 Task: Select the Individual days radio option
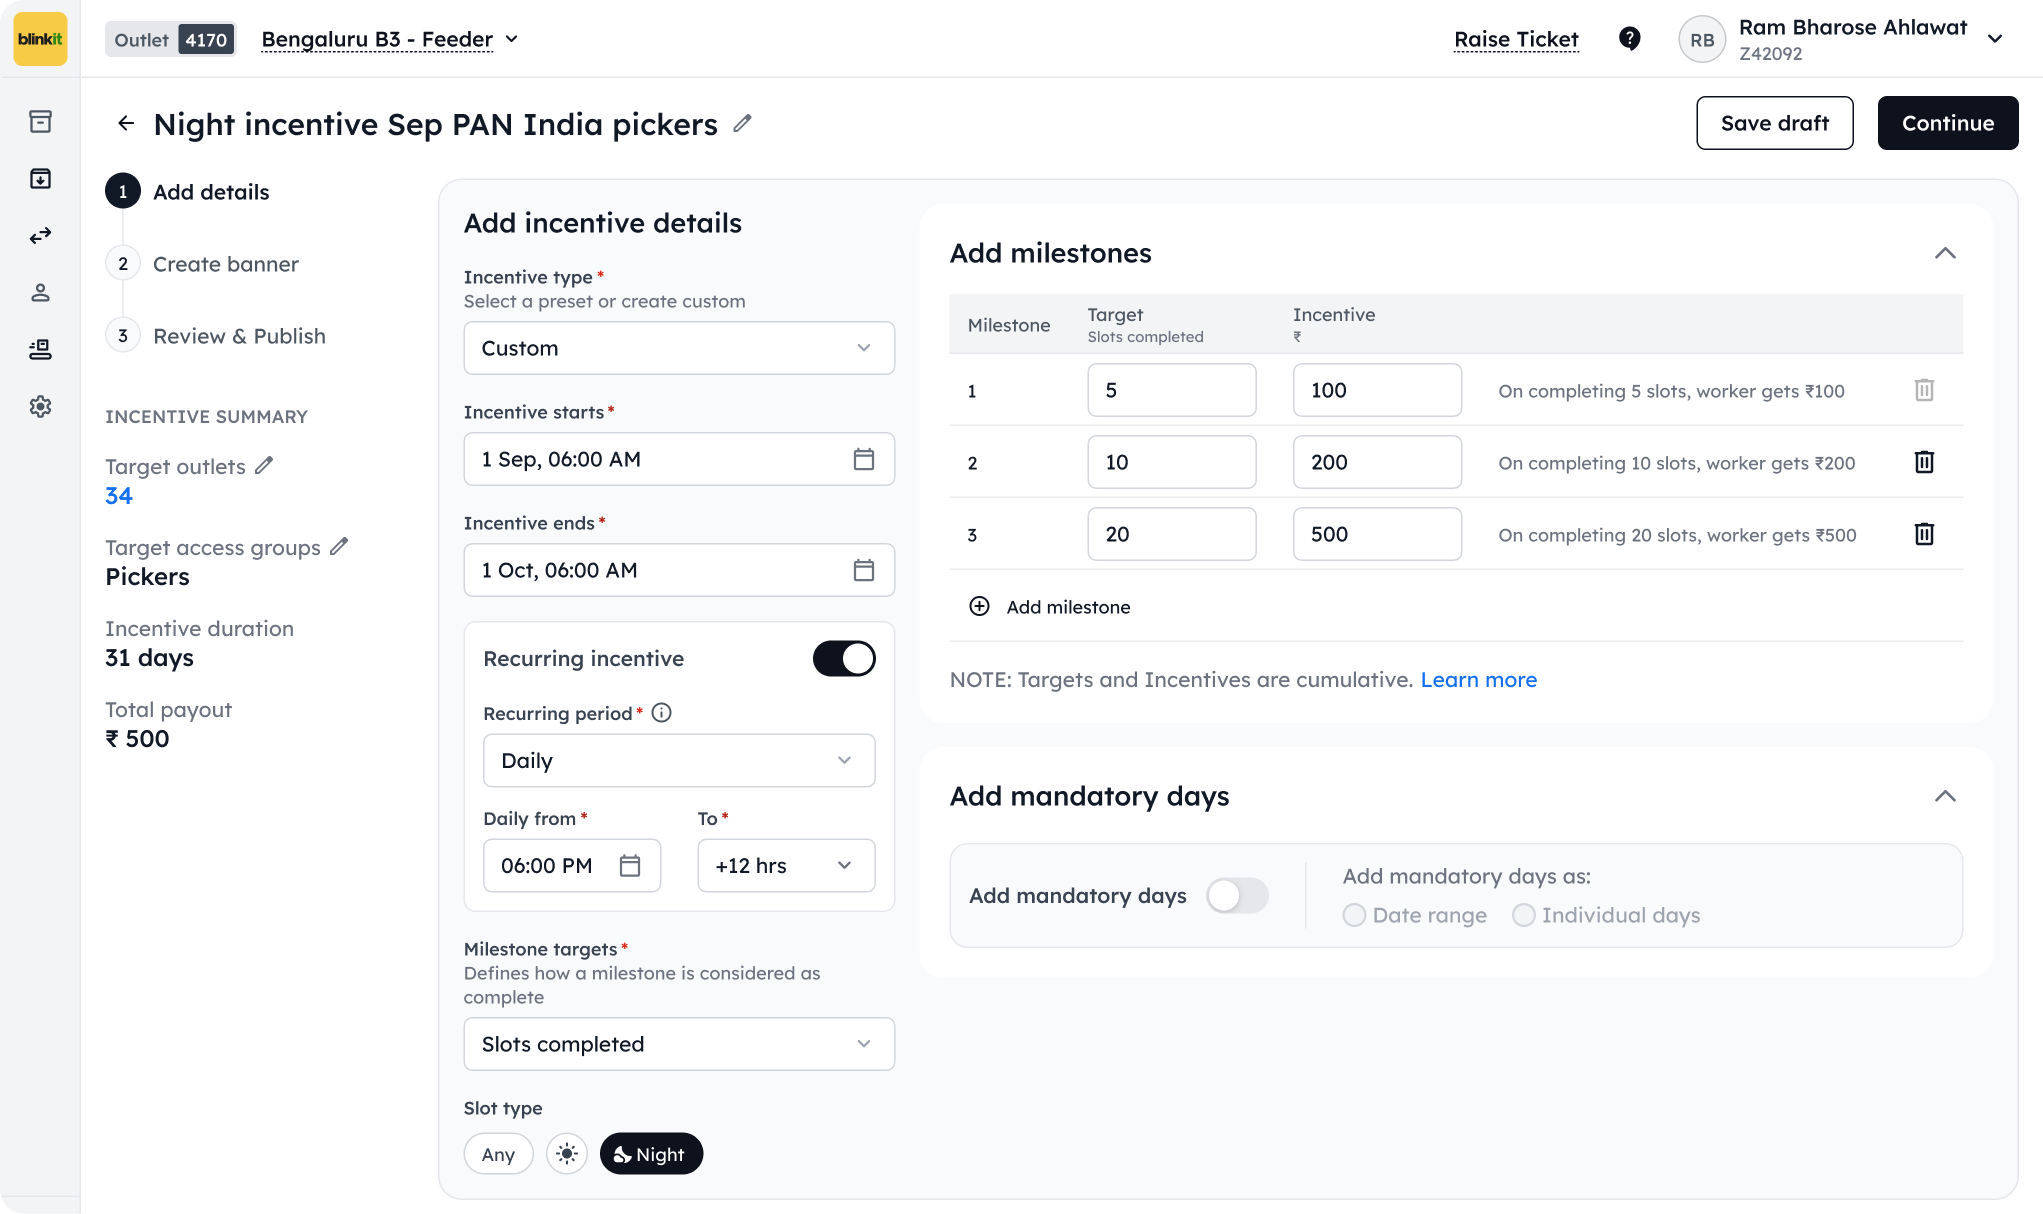(x=1606, y=915)
